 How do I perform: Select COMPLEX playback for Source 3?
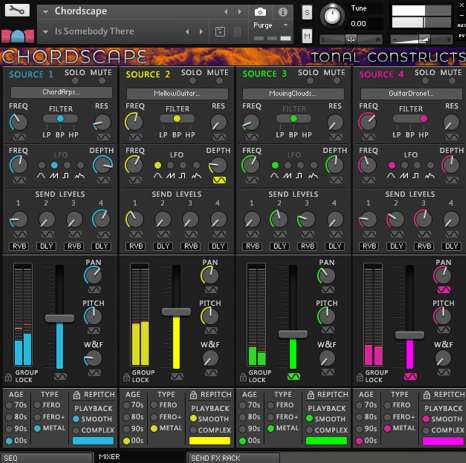click(310, 430)
